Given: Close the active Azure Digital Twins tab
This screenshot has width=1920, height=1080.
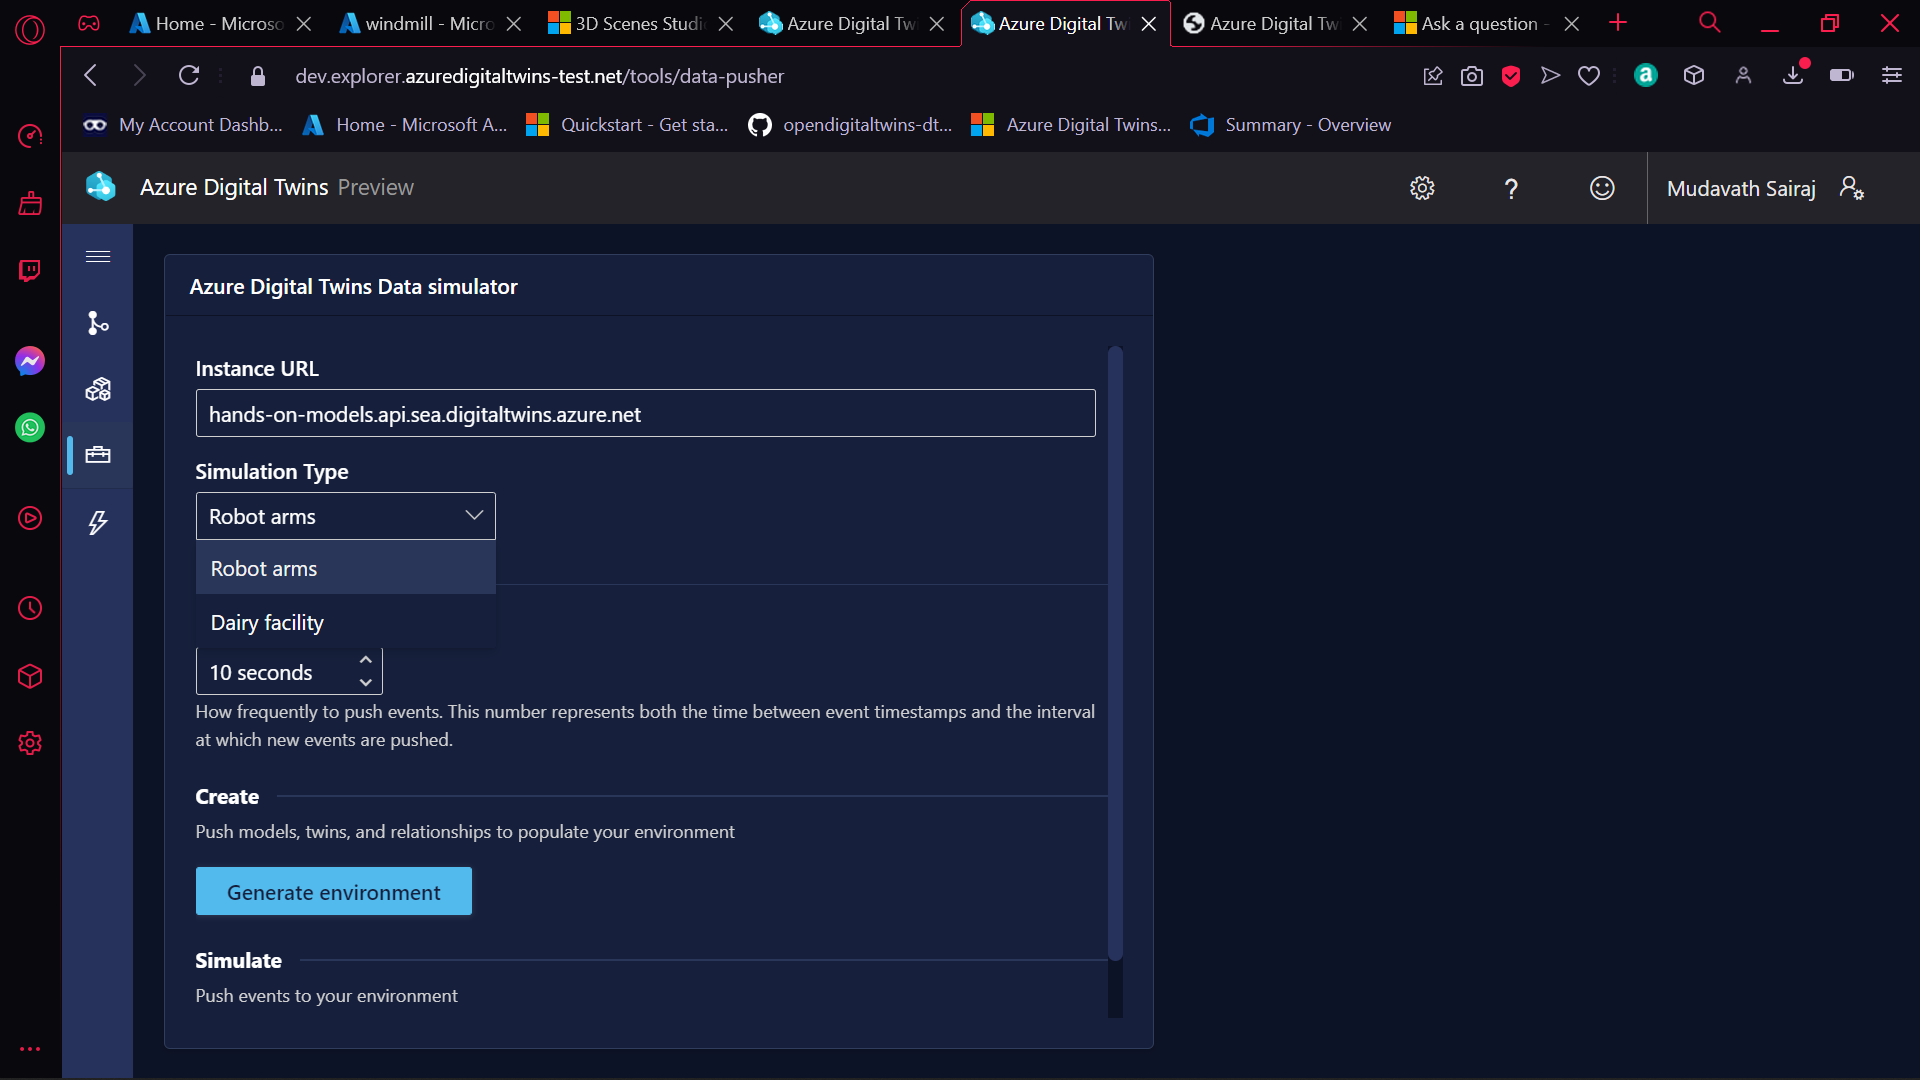Looking at the screenshot, I should pos(1149,24).
